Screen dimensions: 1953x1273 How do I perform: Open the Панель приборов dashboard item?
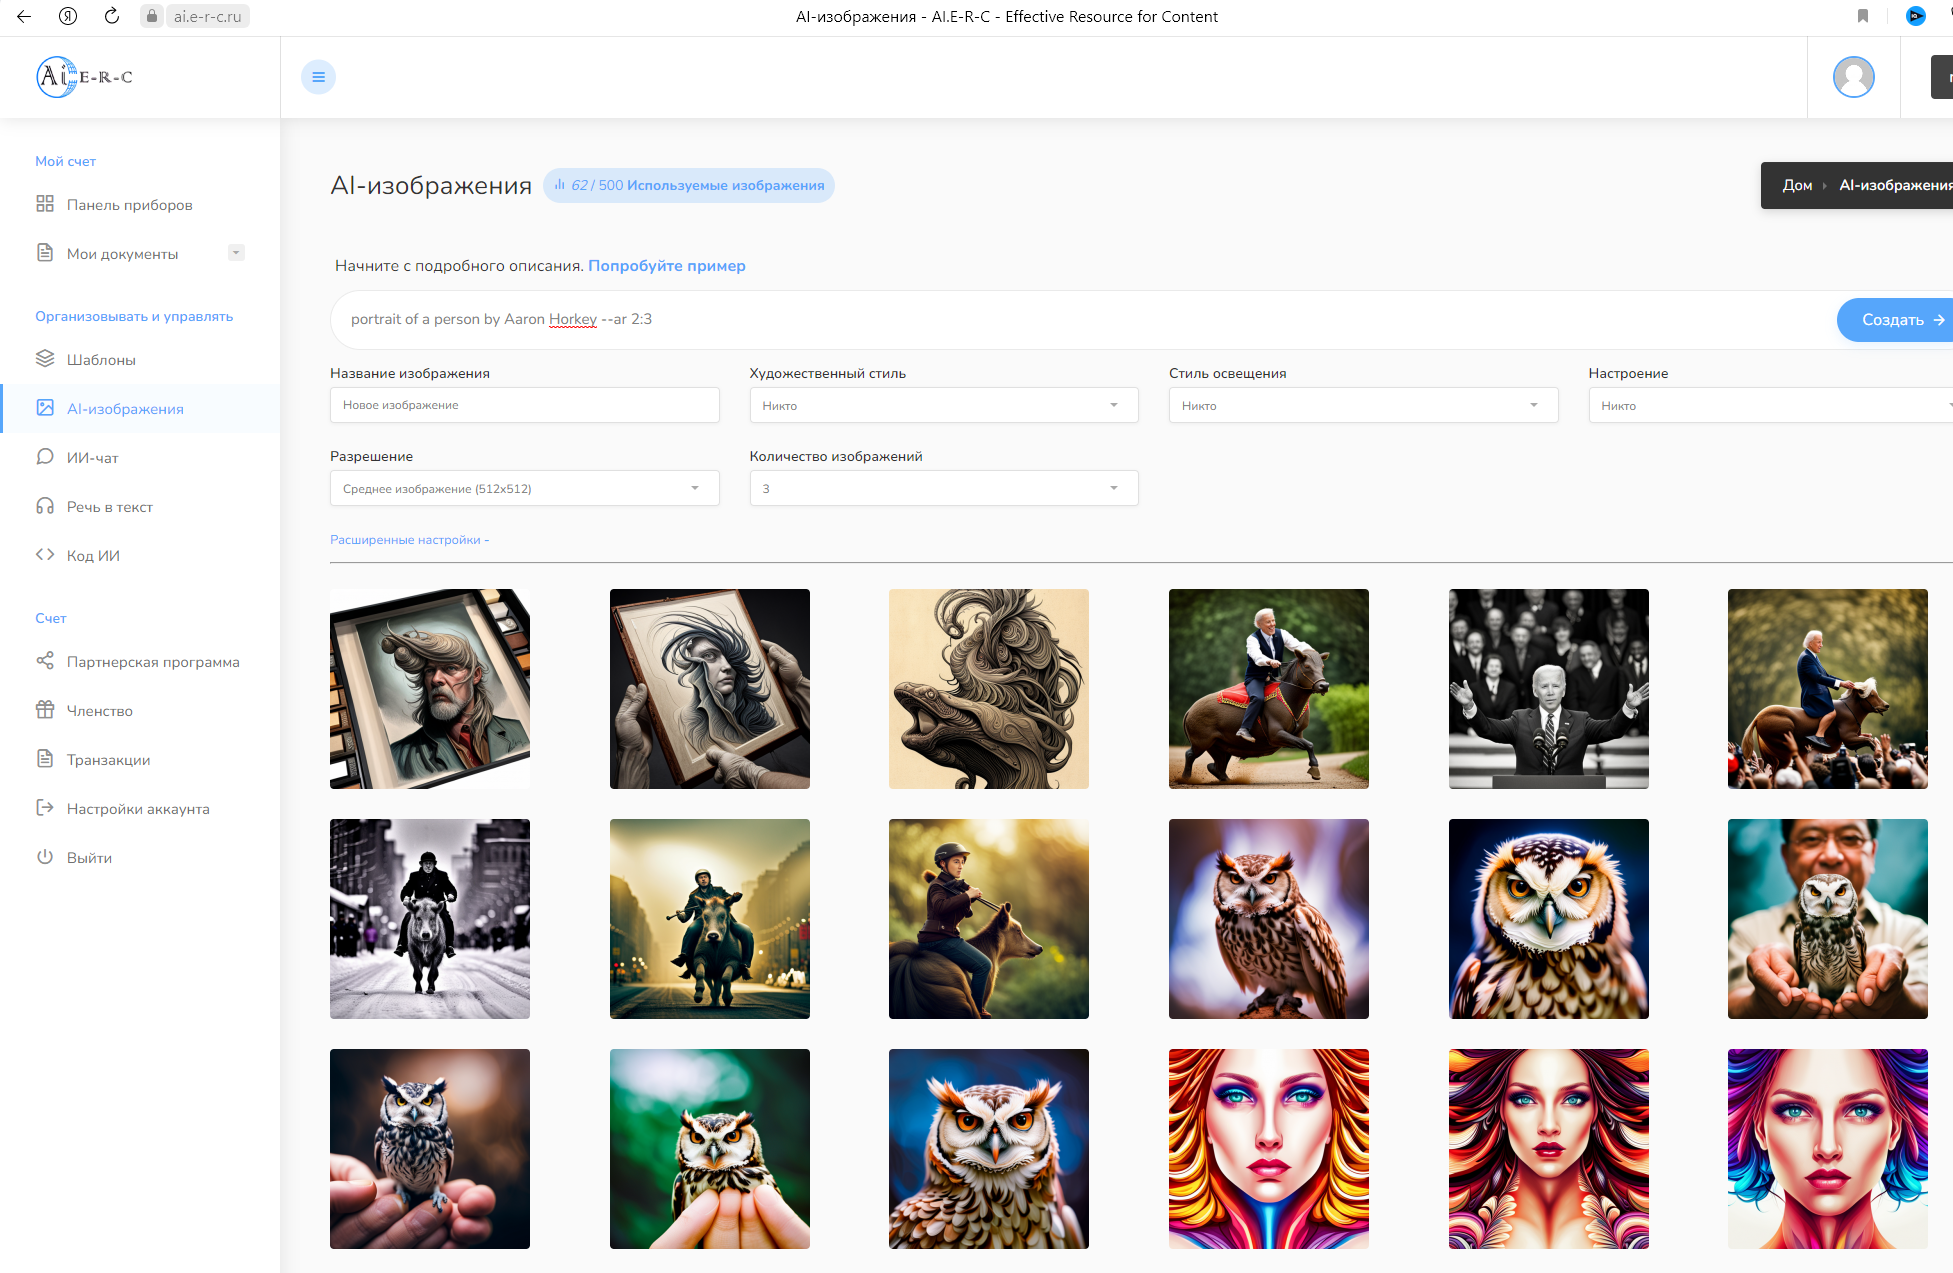coord(129,205)
